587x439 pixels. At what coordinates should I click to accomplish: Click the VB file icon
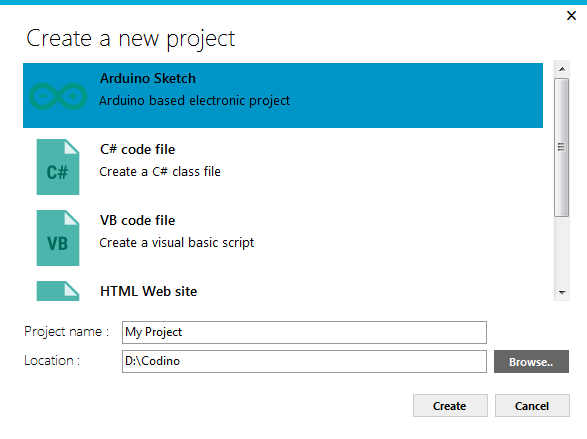(58, 238)
